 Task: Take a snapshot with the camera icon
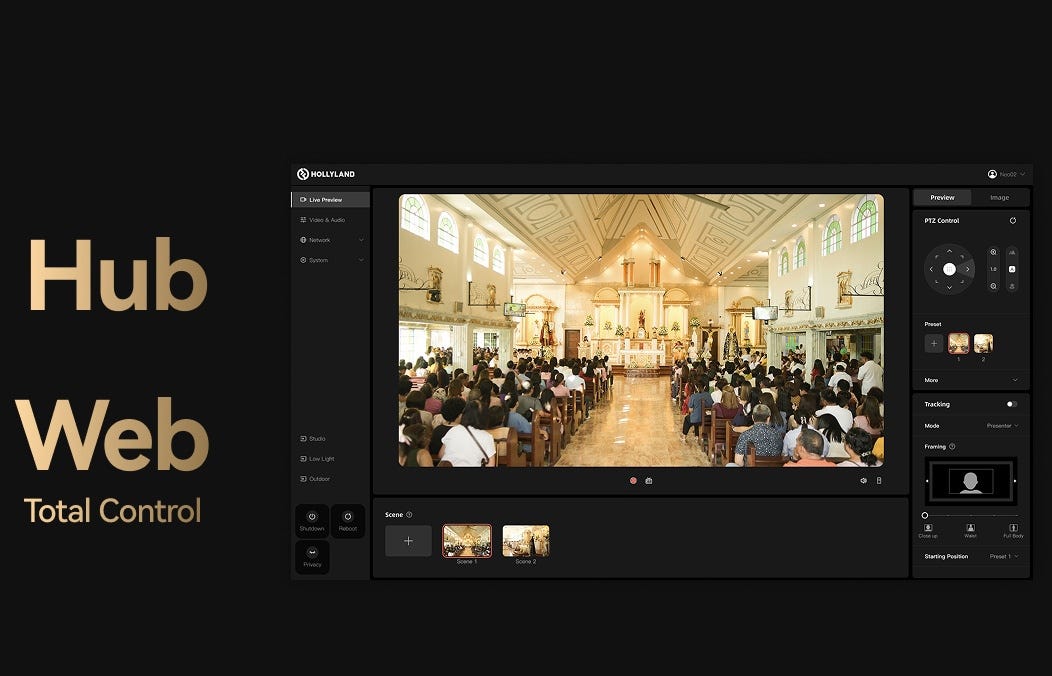pos(649,481)
